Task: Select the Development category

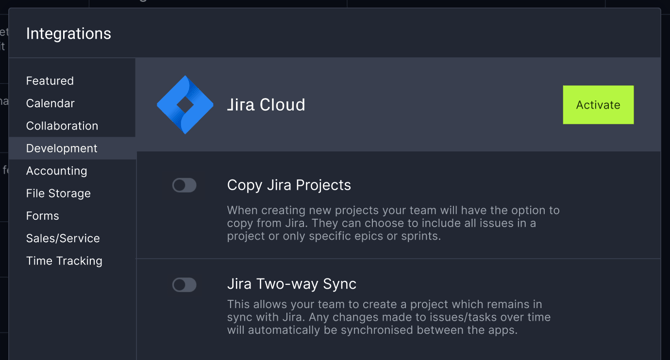Action: click(x=72, y=148)
